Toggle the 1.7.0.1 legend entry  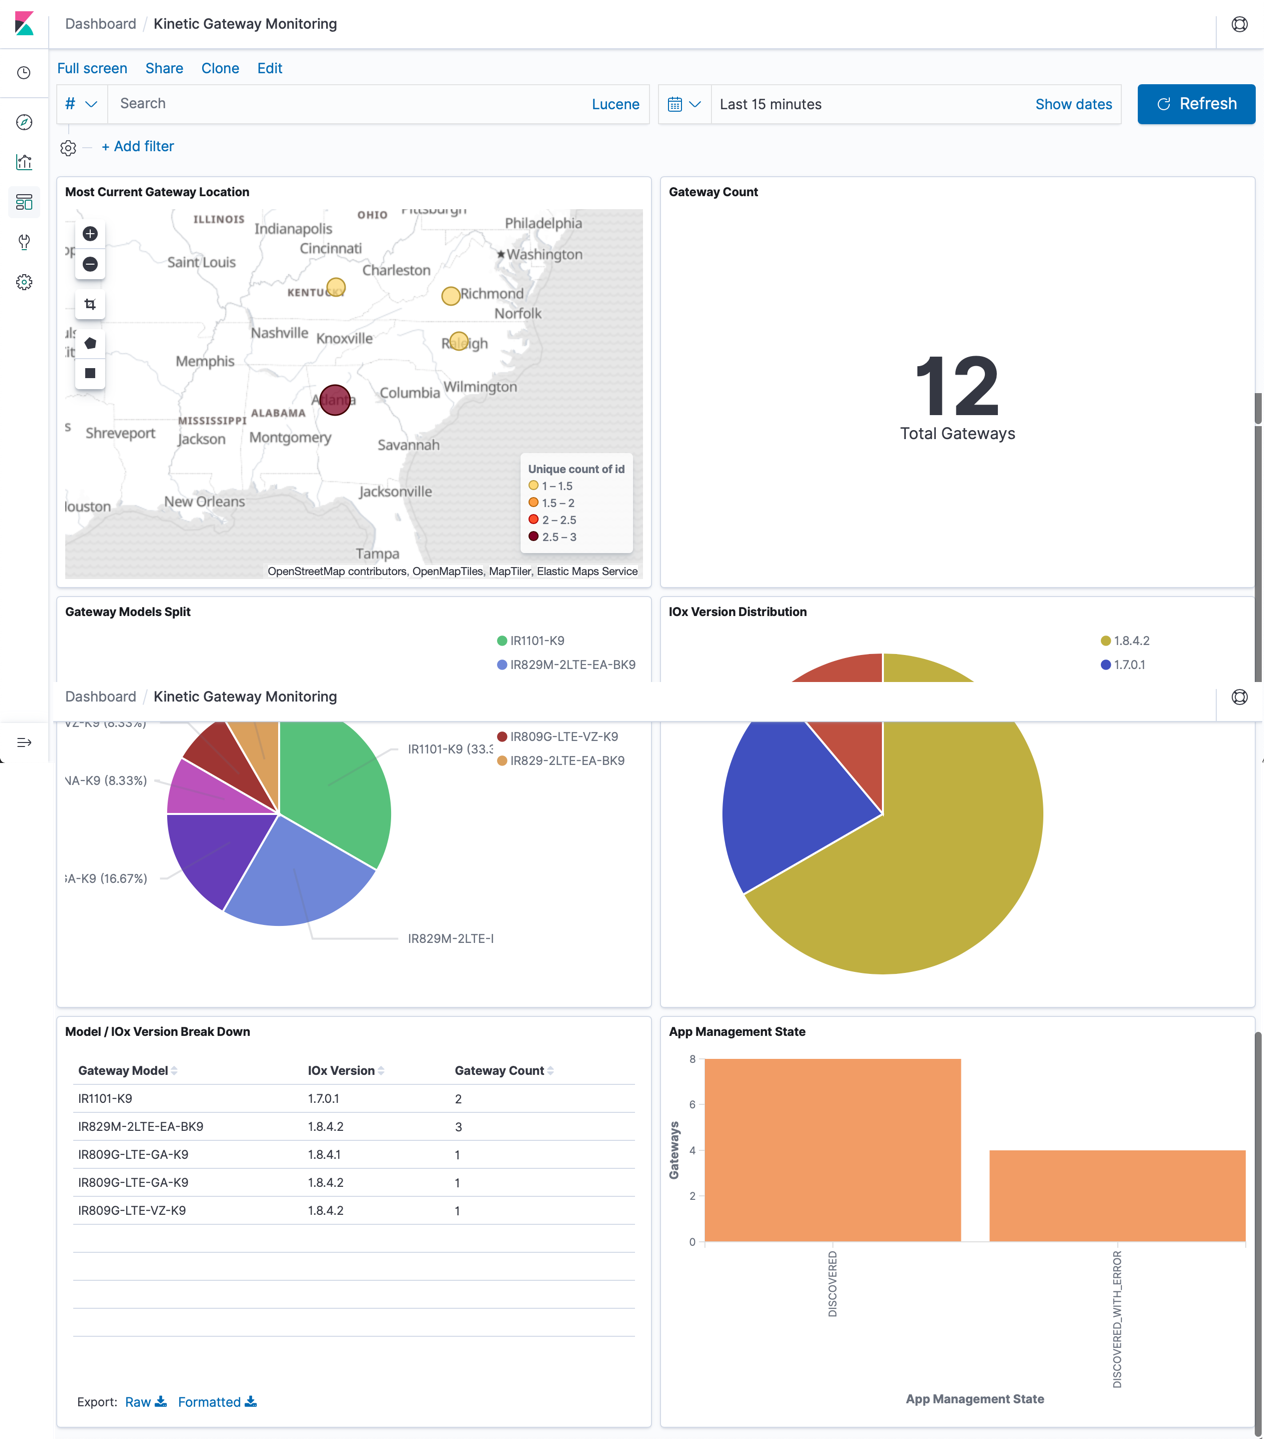point(1129,665)
